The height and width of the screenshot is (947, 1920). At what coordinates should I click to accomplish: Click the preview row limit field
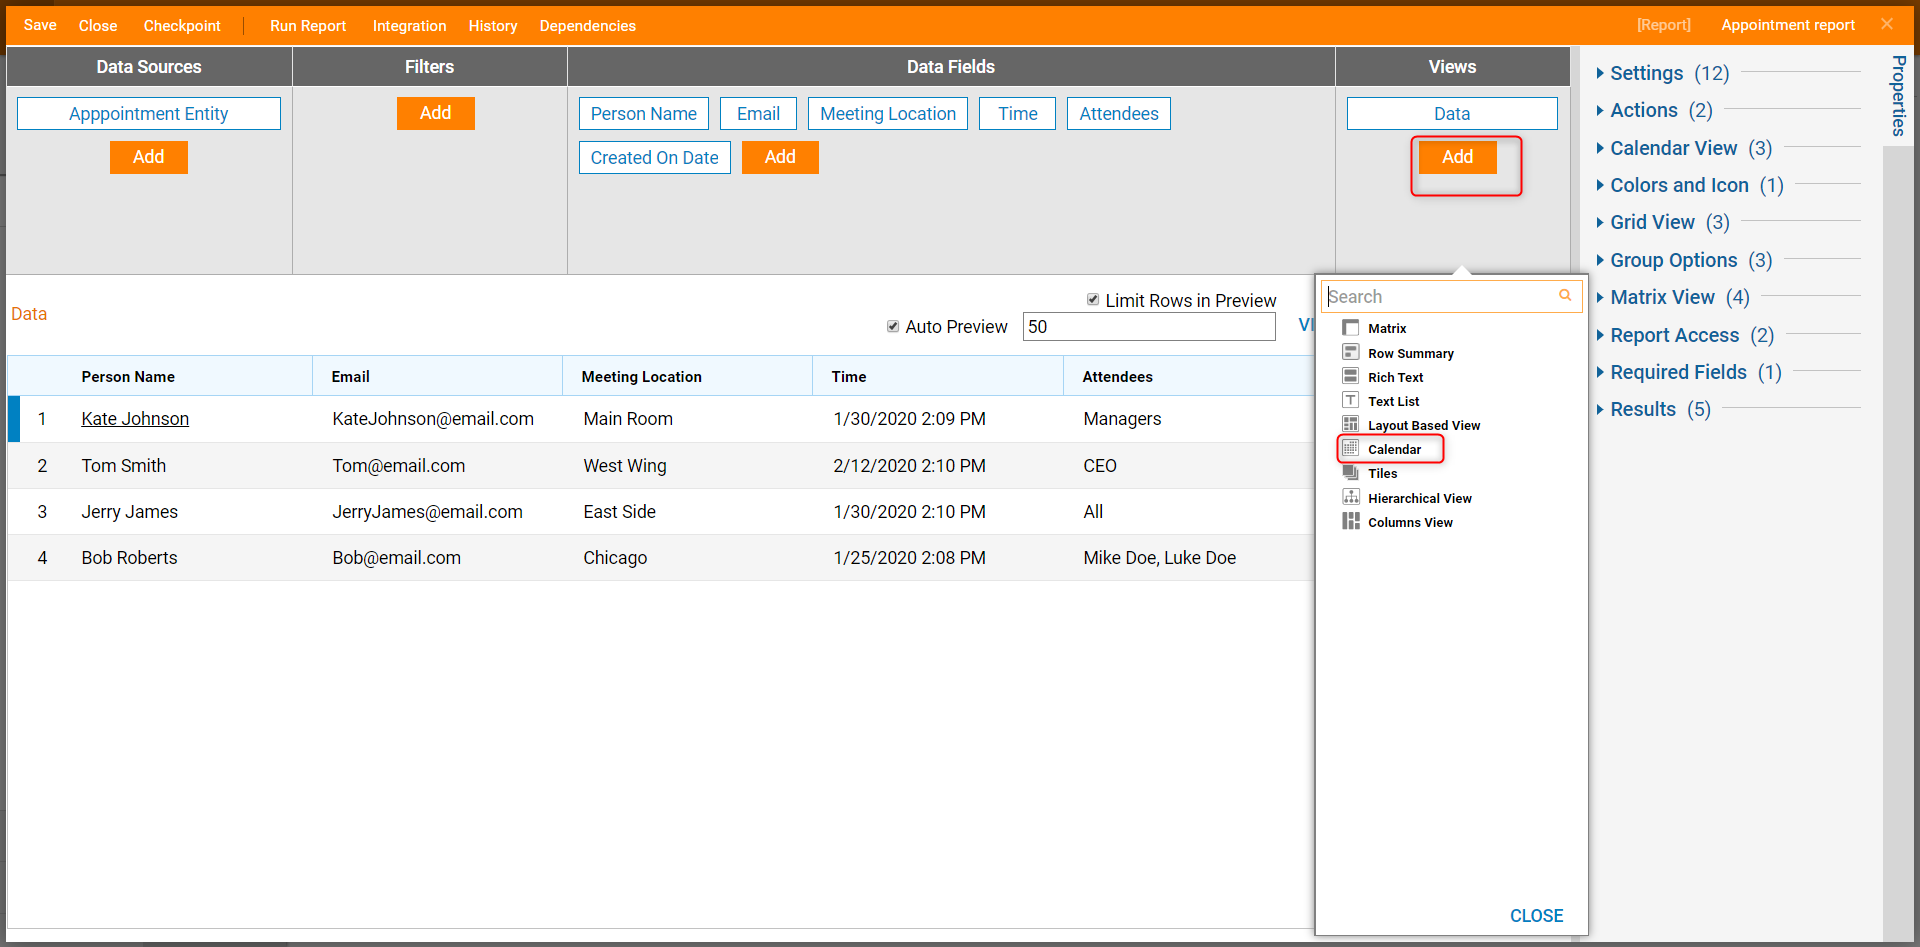click(x=1149, y=327)
